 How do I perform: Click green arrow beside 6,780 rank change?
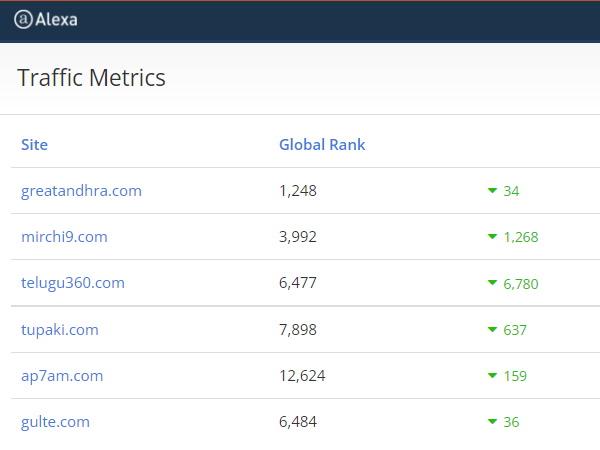pyautogui.click(x=492, y=283)
